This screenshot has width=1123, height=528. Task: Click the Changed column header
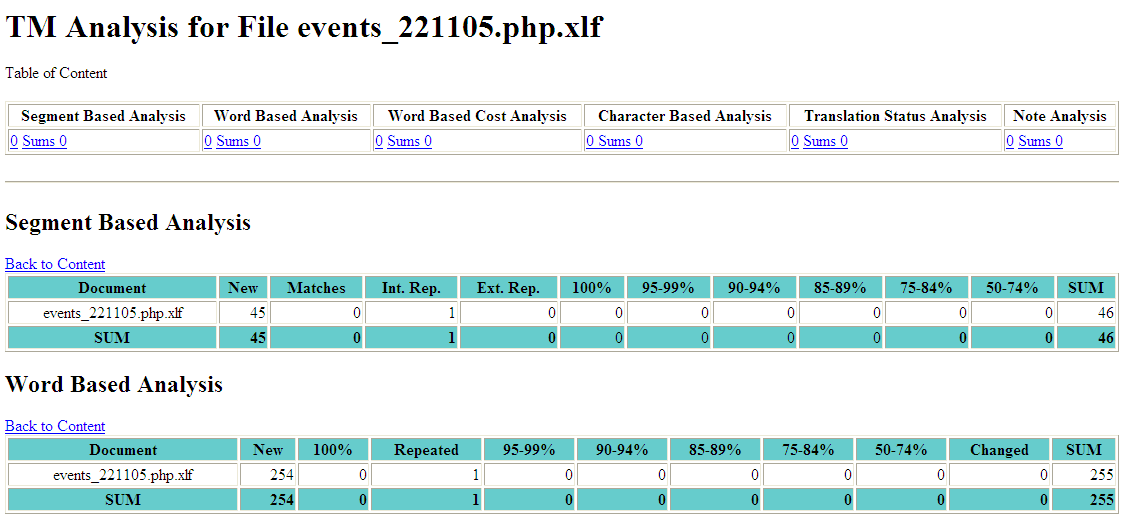tap(999, 450)
